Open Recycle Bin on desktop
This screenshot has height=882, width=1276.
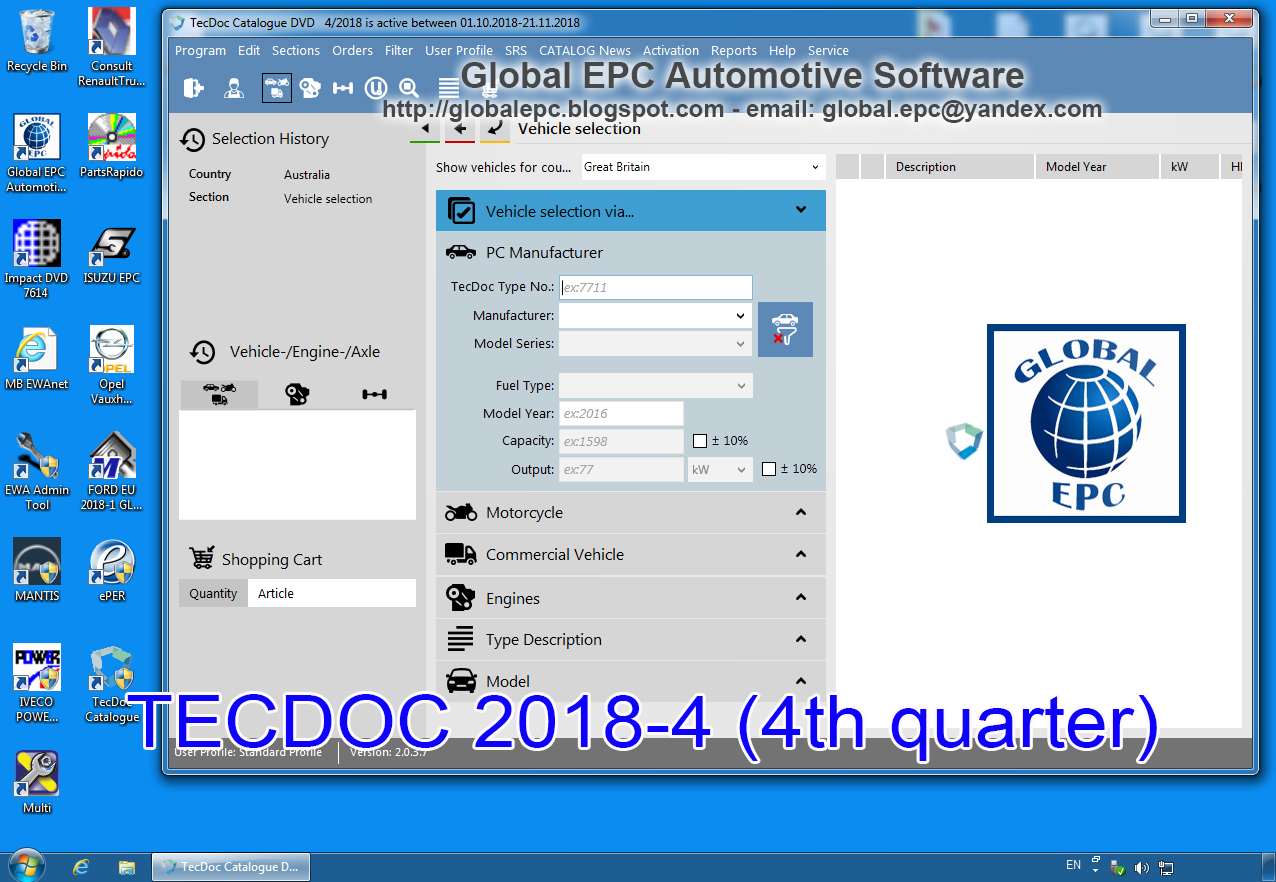point(36,40)
